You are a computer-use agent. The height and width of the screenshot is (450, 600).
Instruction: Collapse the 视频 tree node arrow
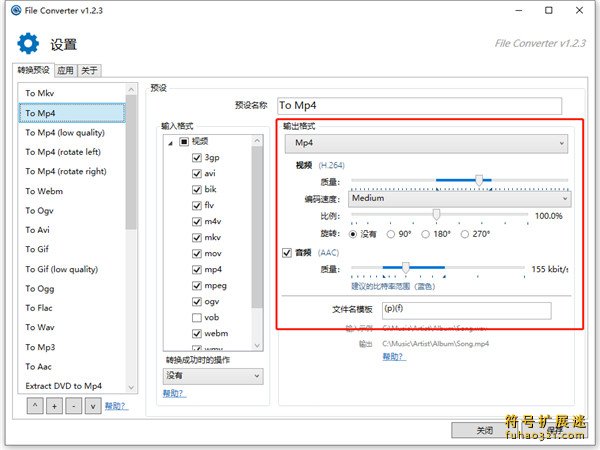(x=171, y=143)
